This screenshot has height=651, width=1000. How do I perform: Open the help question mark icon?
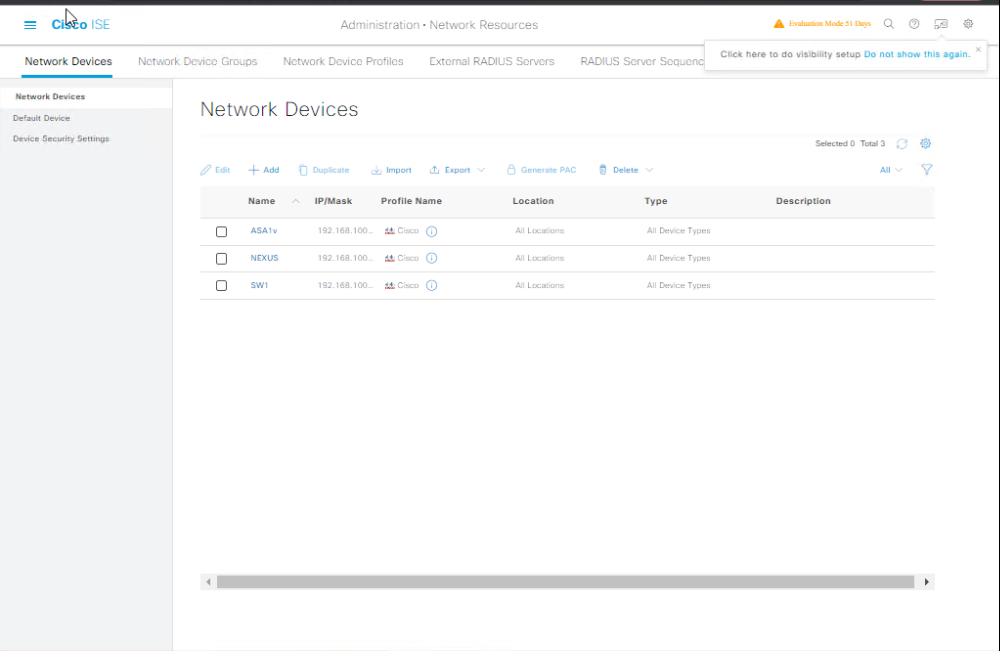pos(914,24)
